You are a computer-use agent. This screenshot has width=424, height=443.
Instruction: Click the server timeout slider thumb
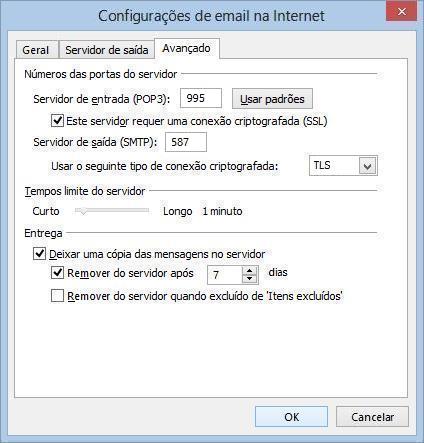click(x=81, y=211)
